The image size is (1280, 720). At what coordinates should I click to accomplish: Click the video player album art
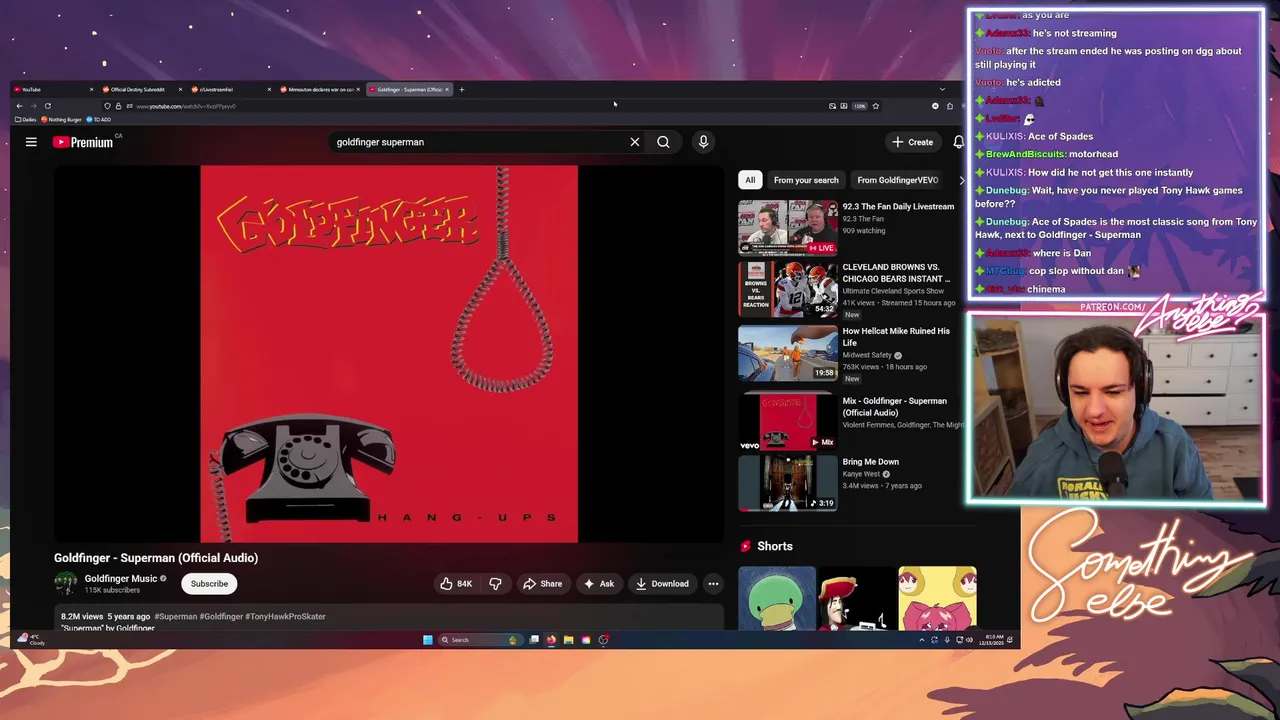click(x=389, y=354)
